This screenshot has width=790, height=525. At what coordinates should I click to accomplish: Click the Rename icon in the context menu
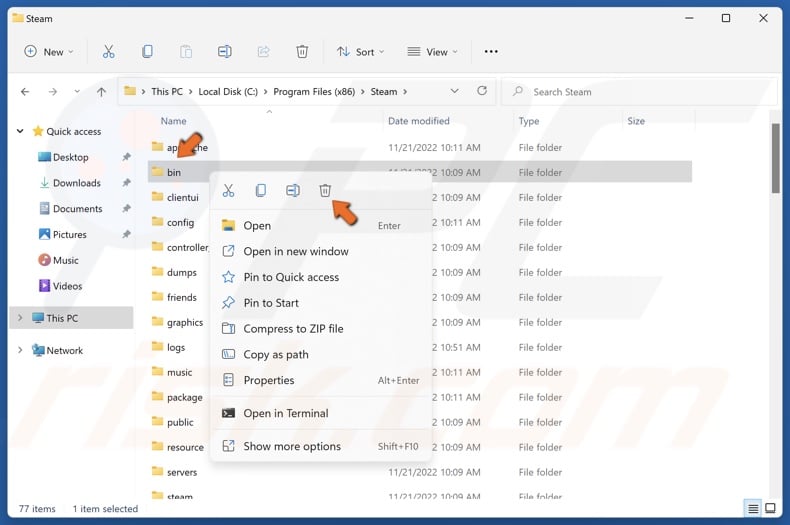coord(293,190)
